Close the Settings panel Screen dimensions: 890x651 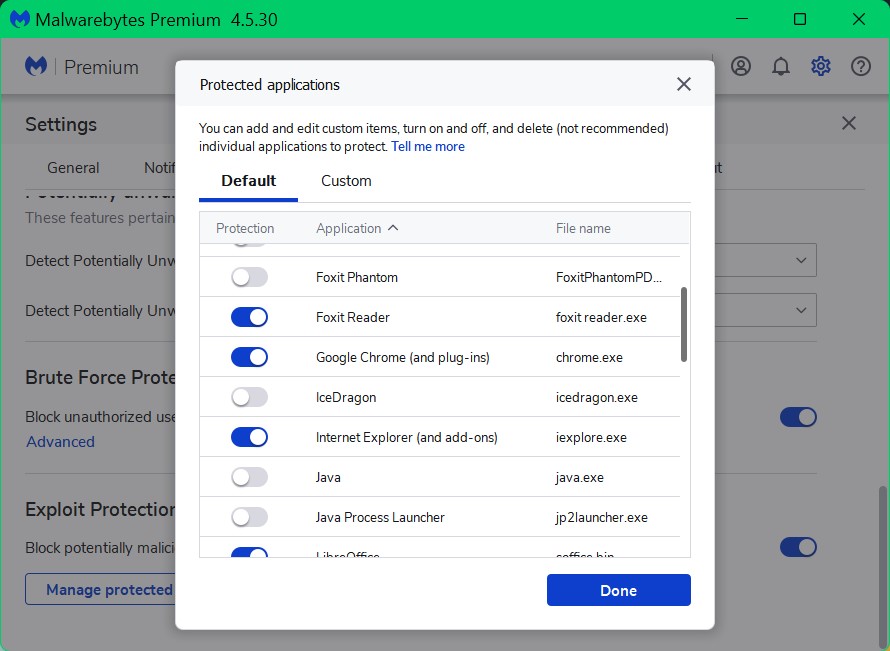pyautogui.click(x=849, y=124)
